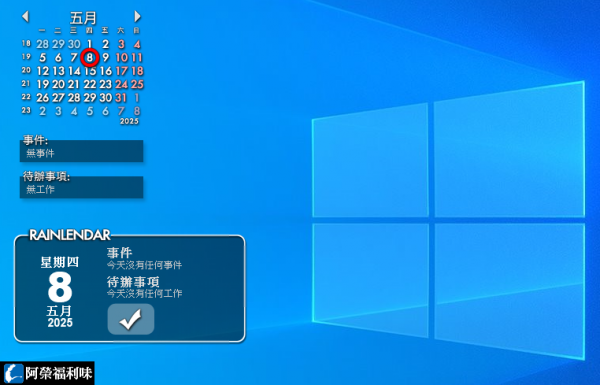Click the checkmark button in Rainlendar panel
Screen dimensions: 600x385
[x=131, y=319]
